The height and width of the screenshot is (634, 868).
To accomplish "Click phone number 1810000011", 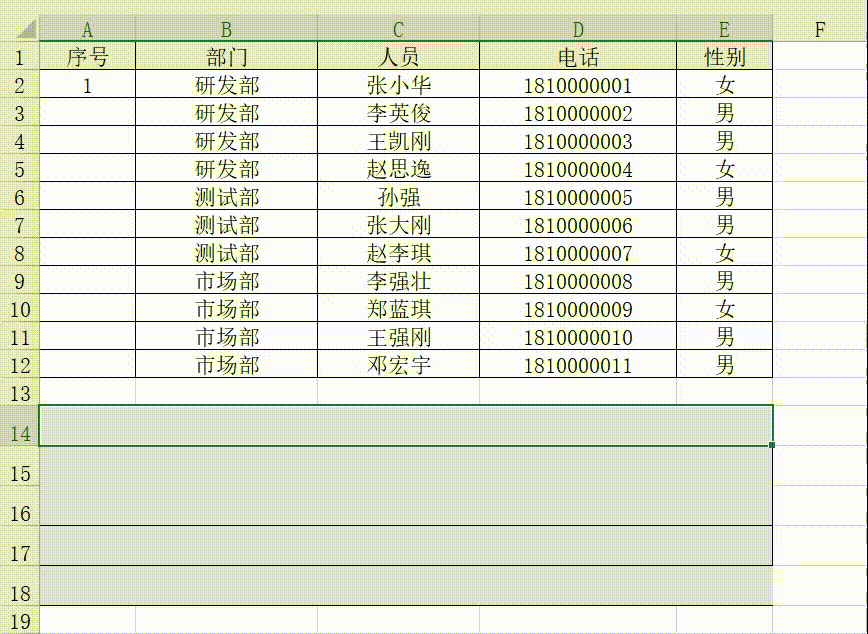I will click(x=577, y=364).
